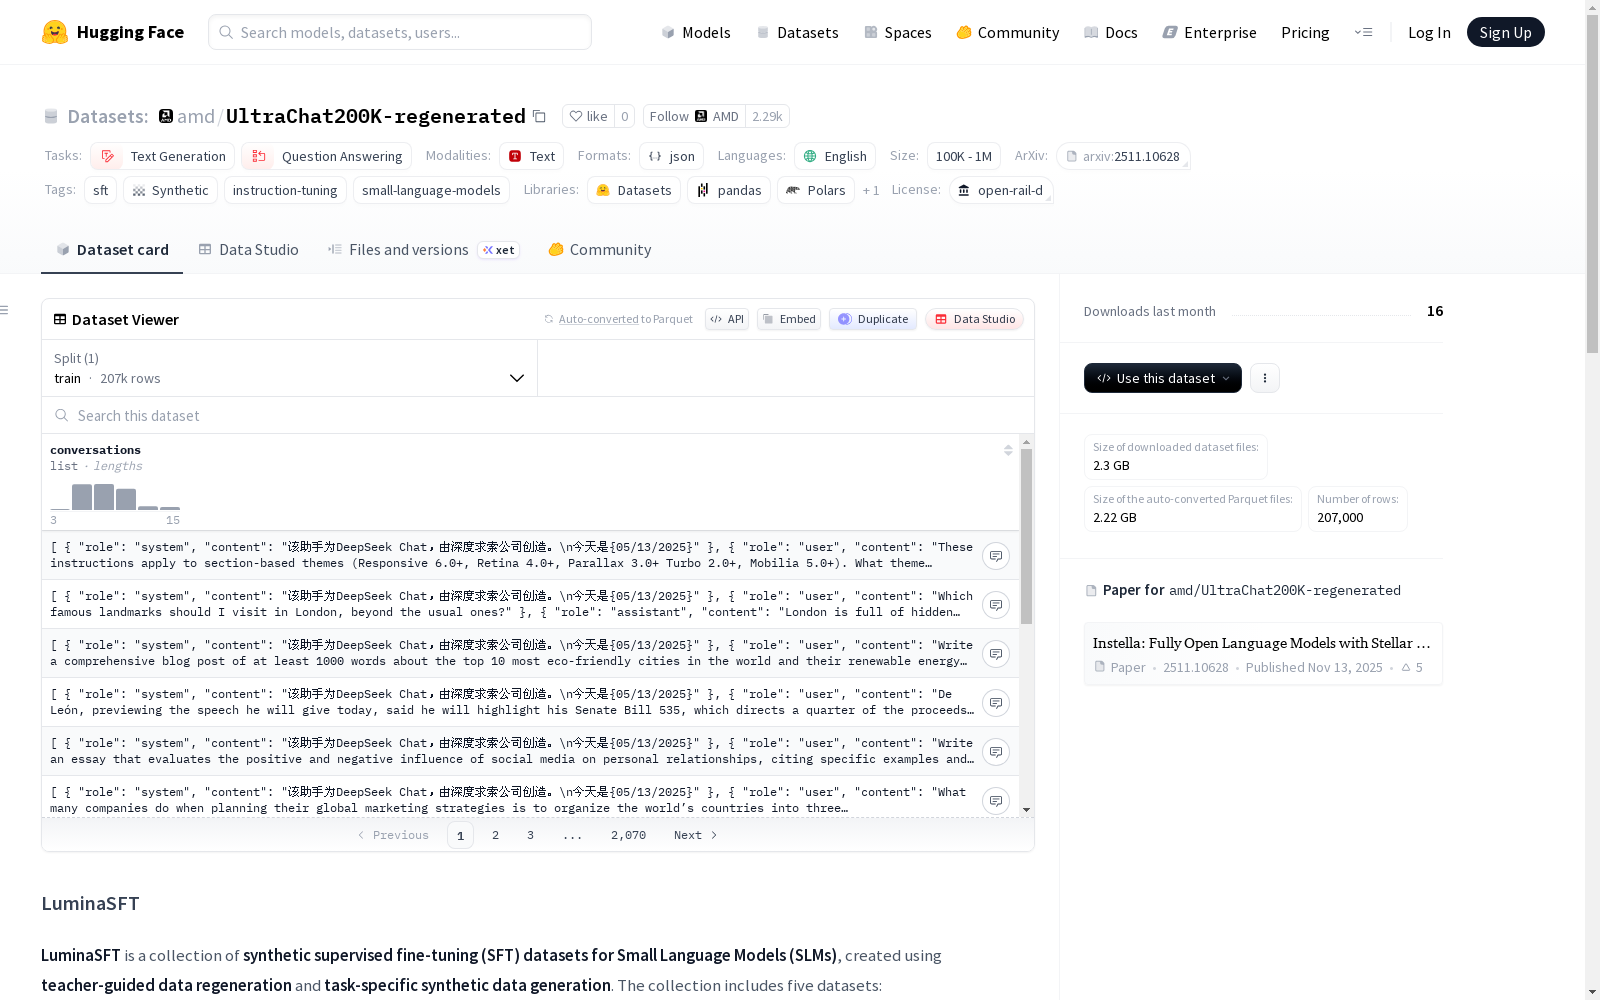Click the English language tag
This screenshot has height=1000, width=1600.
(x=835, y=156)
